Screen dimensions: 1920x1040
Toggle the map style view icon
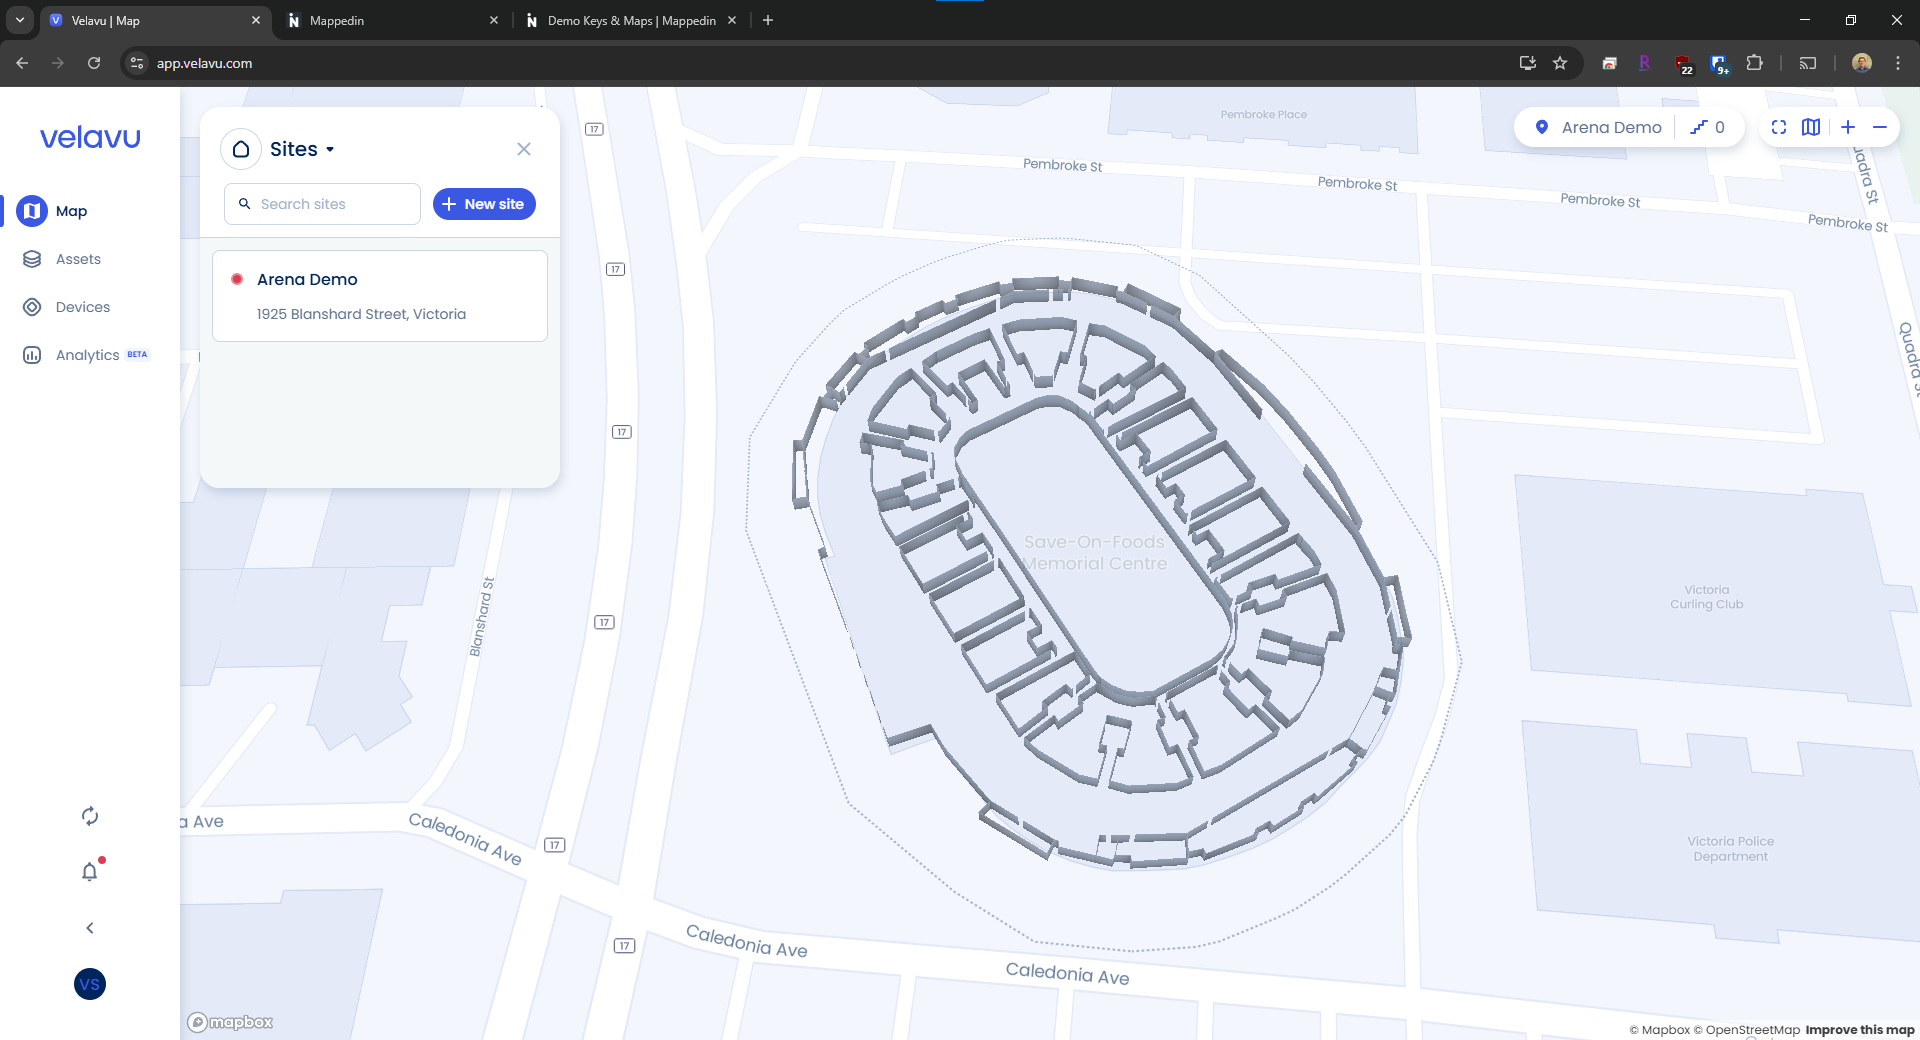[x=1811, y=127]
